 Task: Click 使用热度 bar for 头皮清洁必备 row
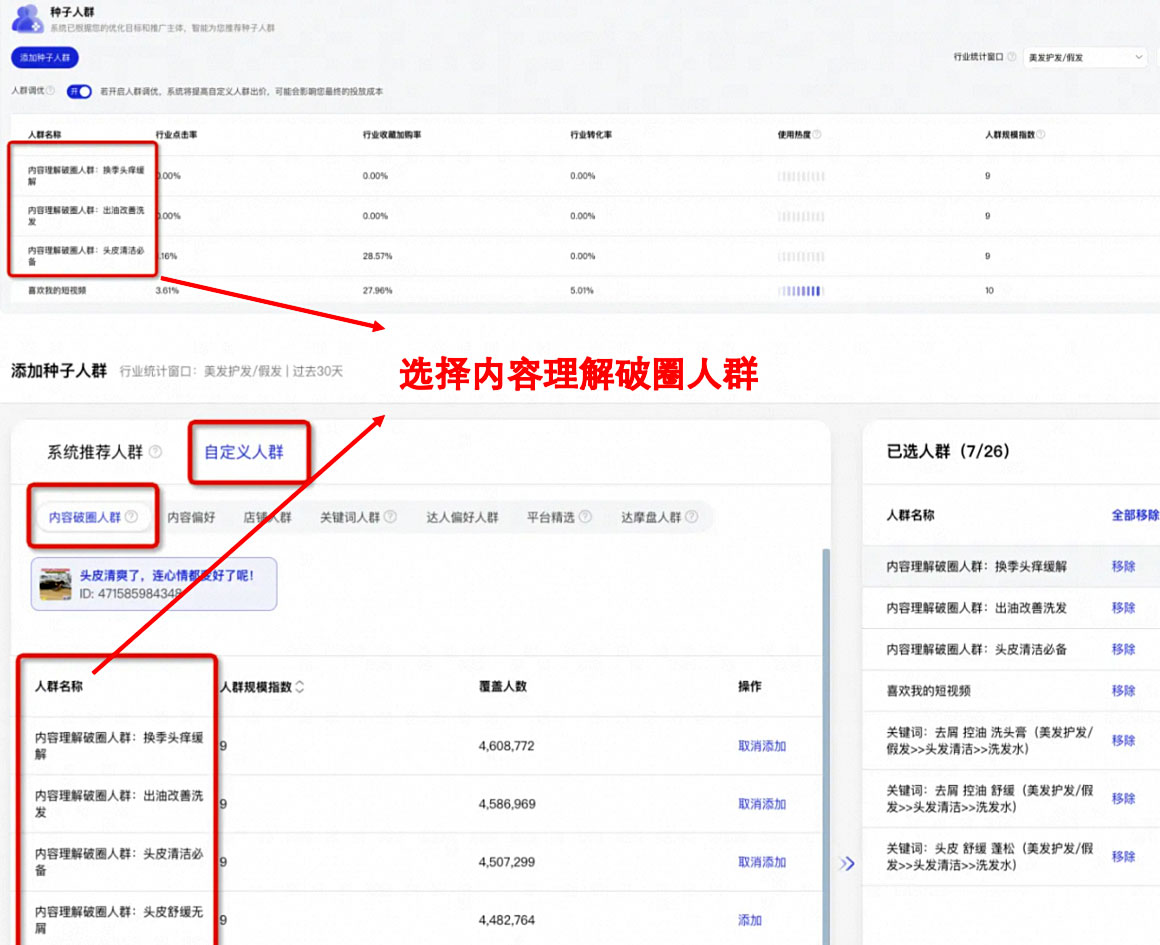800,256
